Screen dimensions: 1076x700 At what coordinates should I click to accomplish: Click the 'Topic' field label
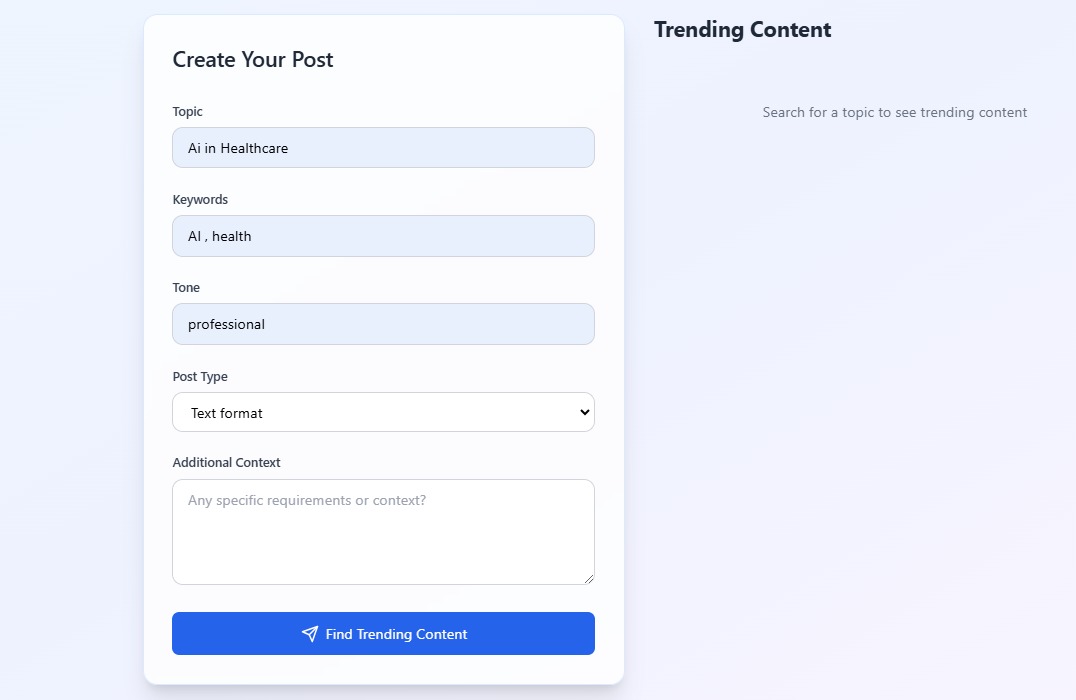(188, 112)
